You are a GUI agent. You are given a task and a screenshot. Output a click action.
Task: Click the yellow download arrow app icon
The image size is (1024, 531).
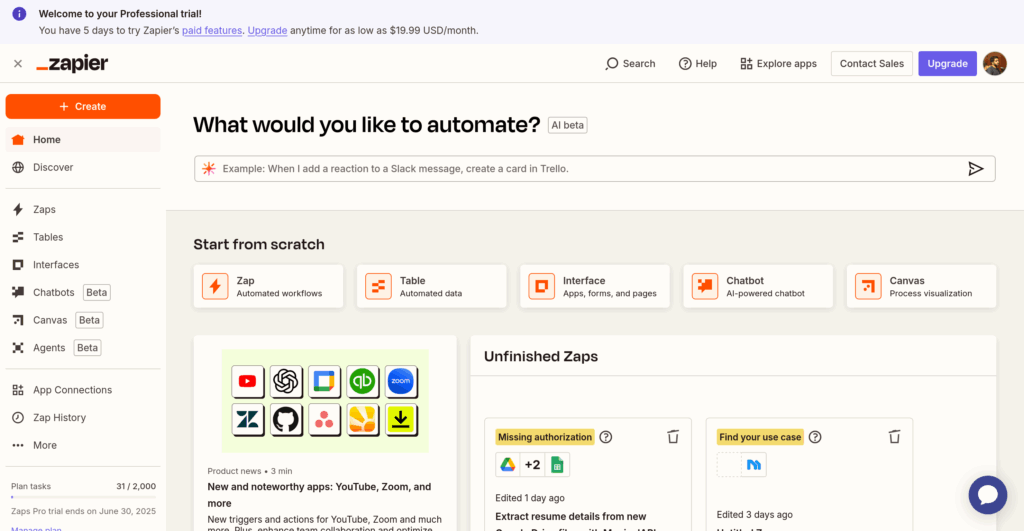(401, 420)
